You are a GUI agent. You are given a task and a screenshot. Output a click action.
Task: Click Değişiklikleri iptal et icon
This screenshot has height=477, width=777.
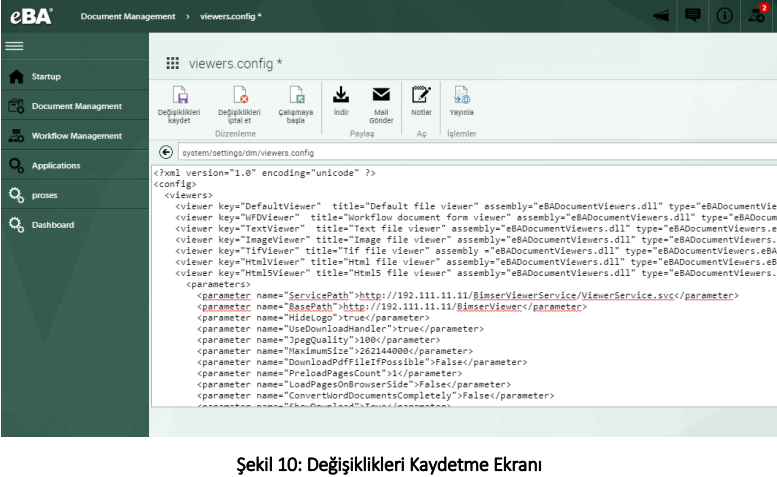click(239, 96)
